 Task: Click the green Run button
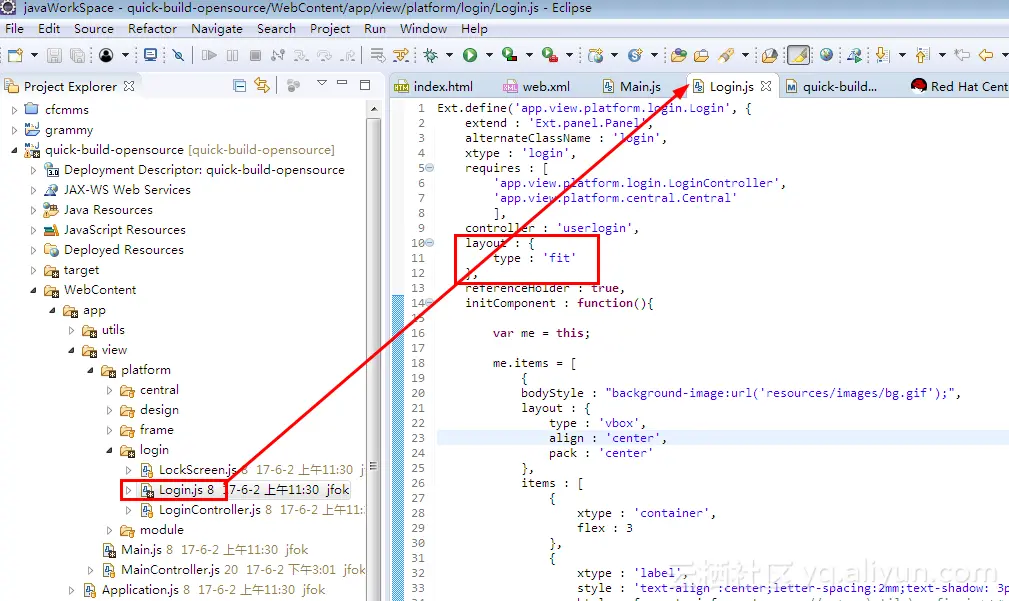[x=470, y=55]
